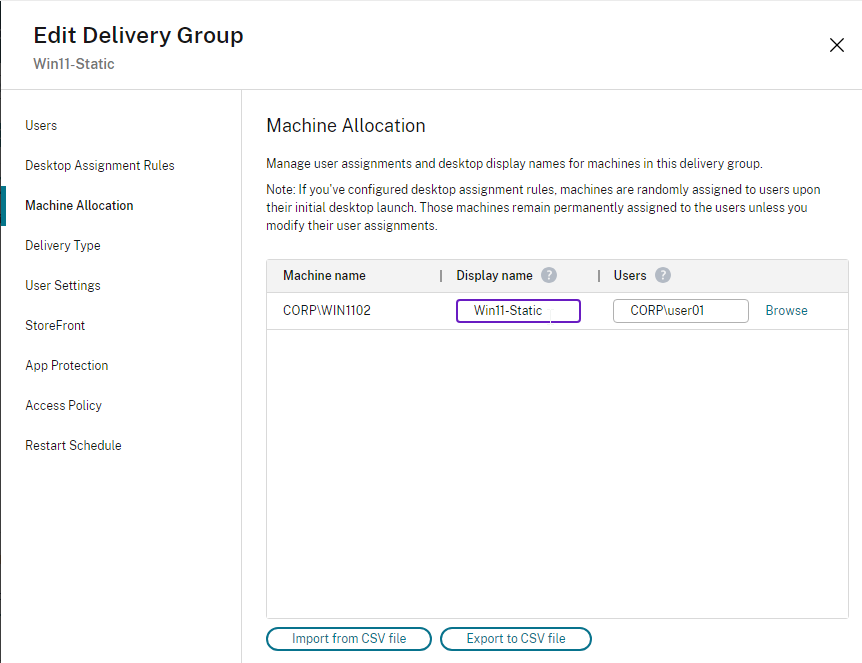862x663 pixels.
Task: Click Browse link to pick a user
Action: [x=786, y=311]
